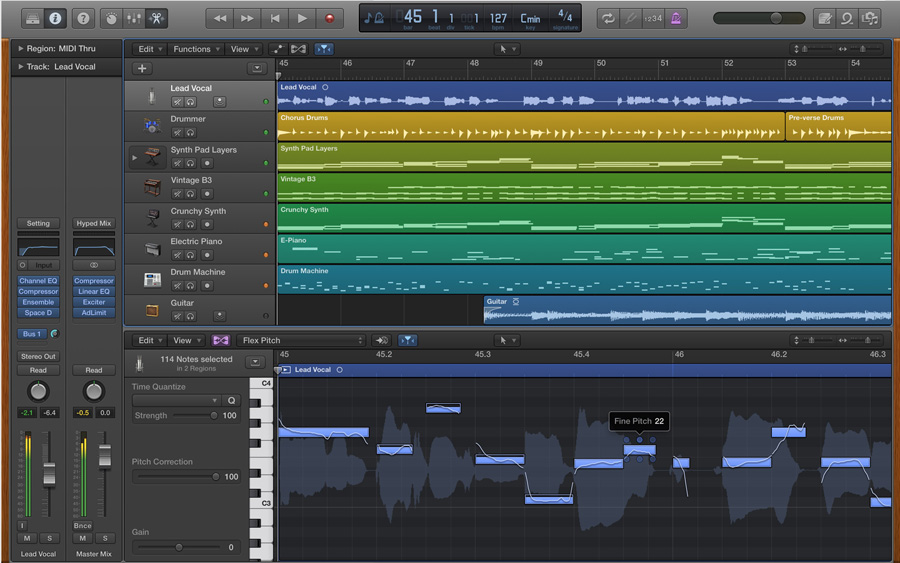Click the Channel EQ plug-in slot
Viewport: 900px width, 563px height.
(38, 281)
